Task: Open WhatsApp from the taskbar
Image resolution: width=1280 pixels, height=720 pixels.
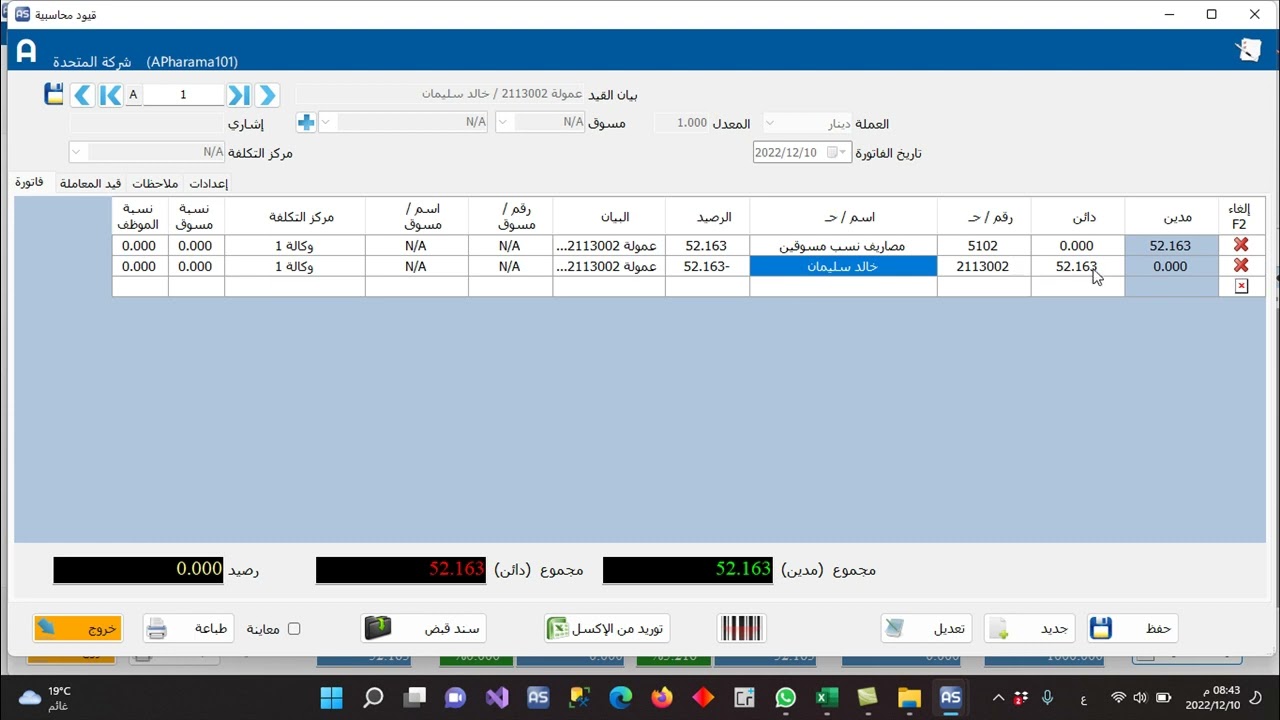Action: pyautogui.click(x=785, y=697)
